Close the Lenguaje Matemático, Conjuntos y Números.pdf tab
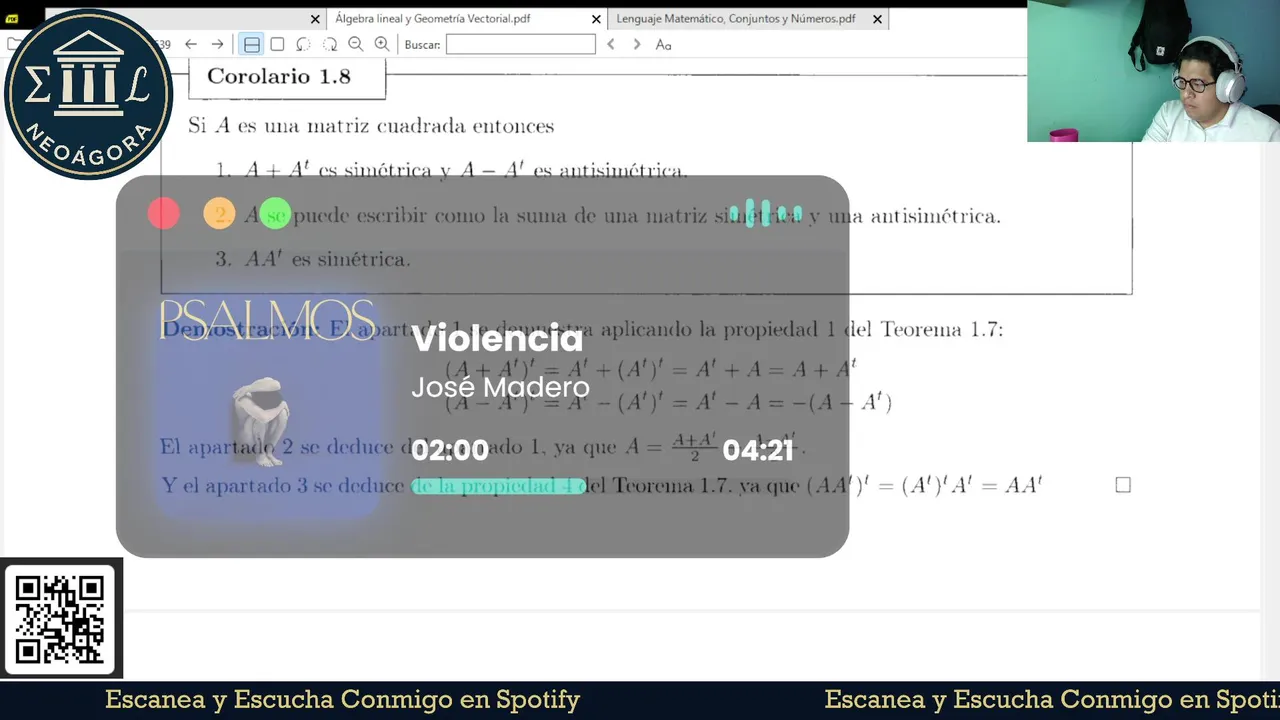The height and width of the screenshot is (720, 1280). (877, 19)
